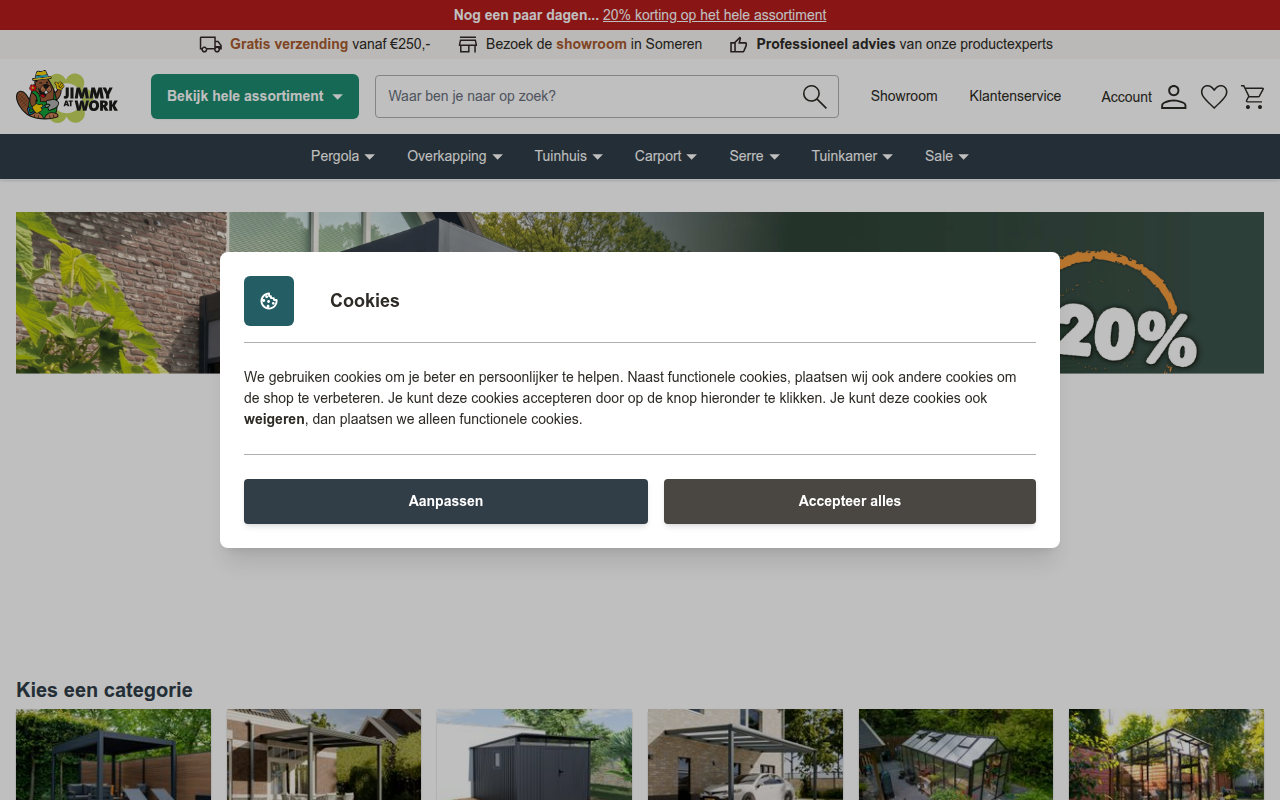Click the Gratis verzending text
Screen dimensions: 1280x800
click(x=289, y=44)
